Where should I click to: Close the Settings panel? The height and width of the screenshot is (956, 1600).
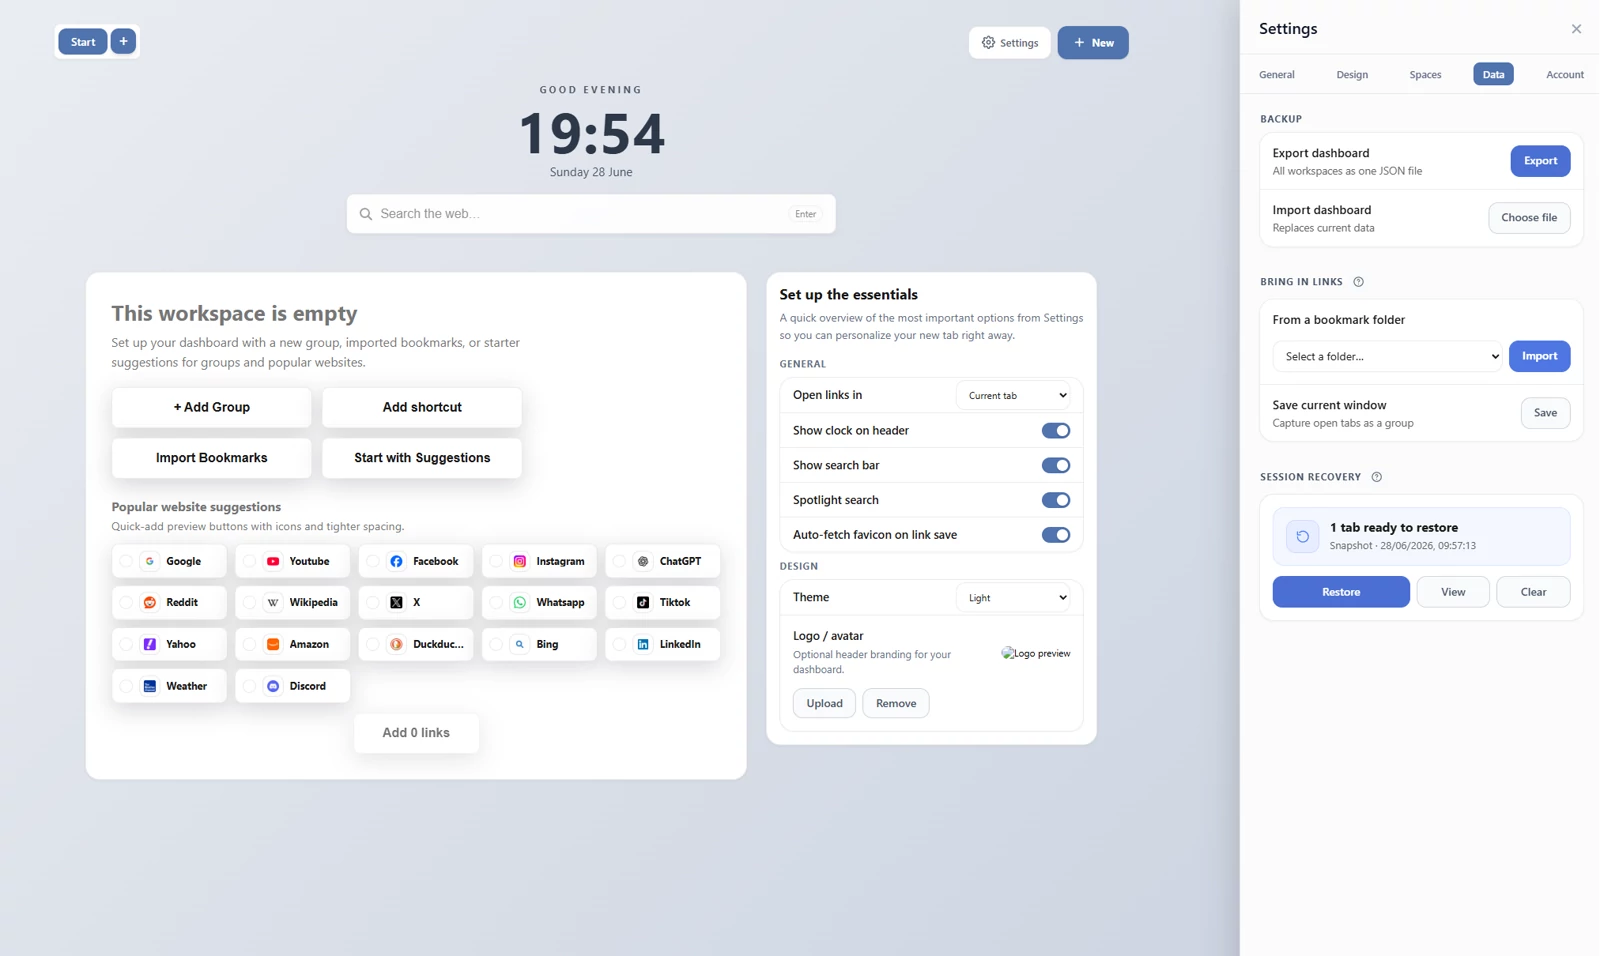click(x=1576, y=29)
